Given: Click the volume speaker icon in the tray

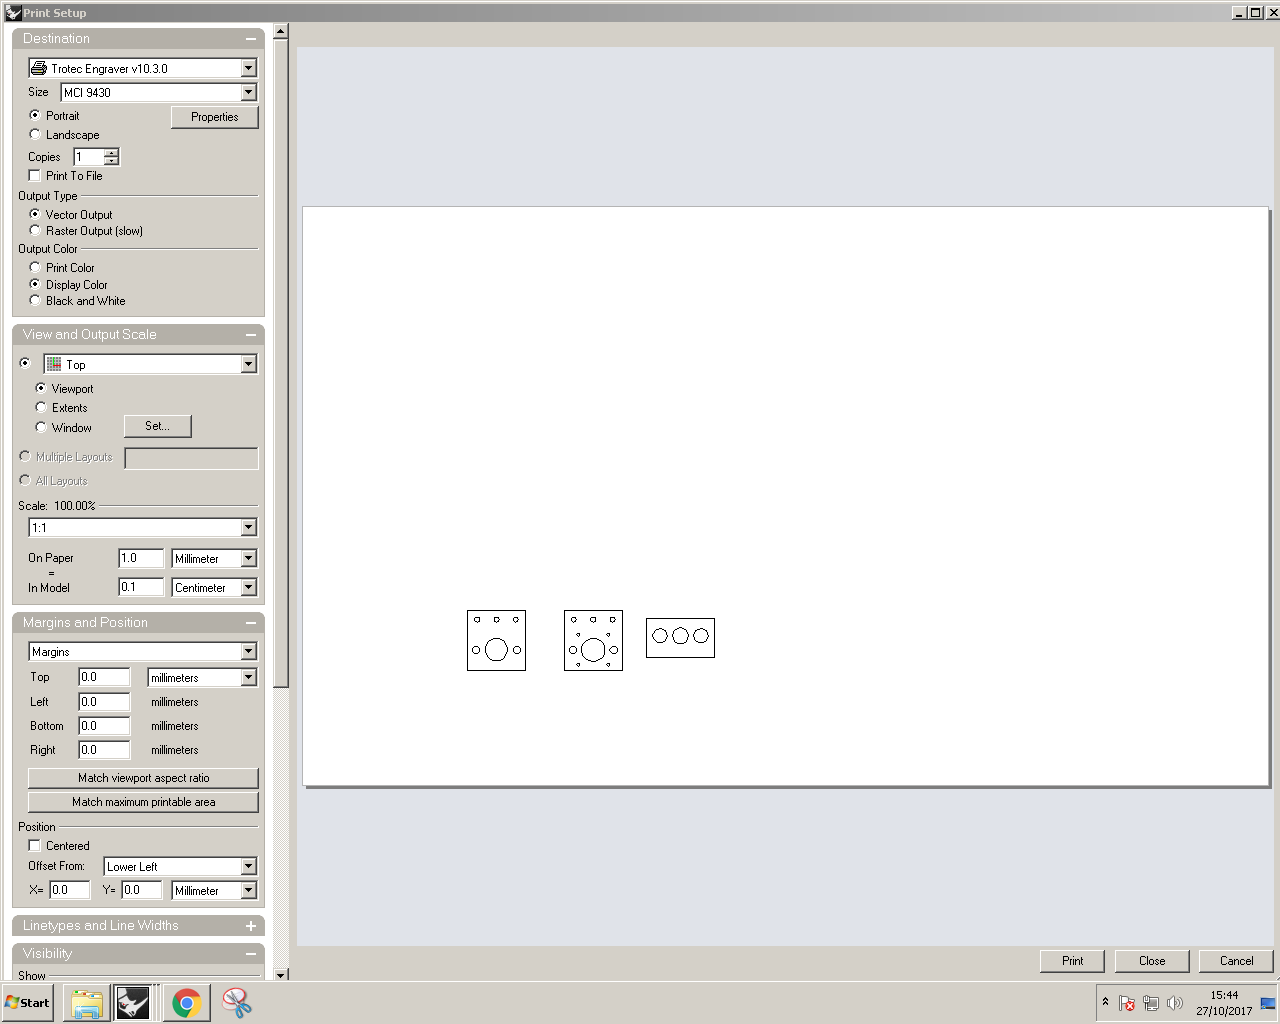Looking at the screenshot, I should point(1175,1002).
